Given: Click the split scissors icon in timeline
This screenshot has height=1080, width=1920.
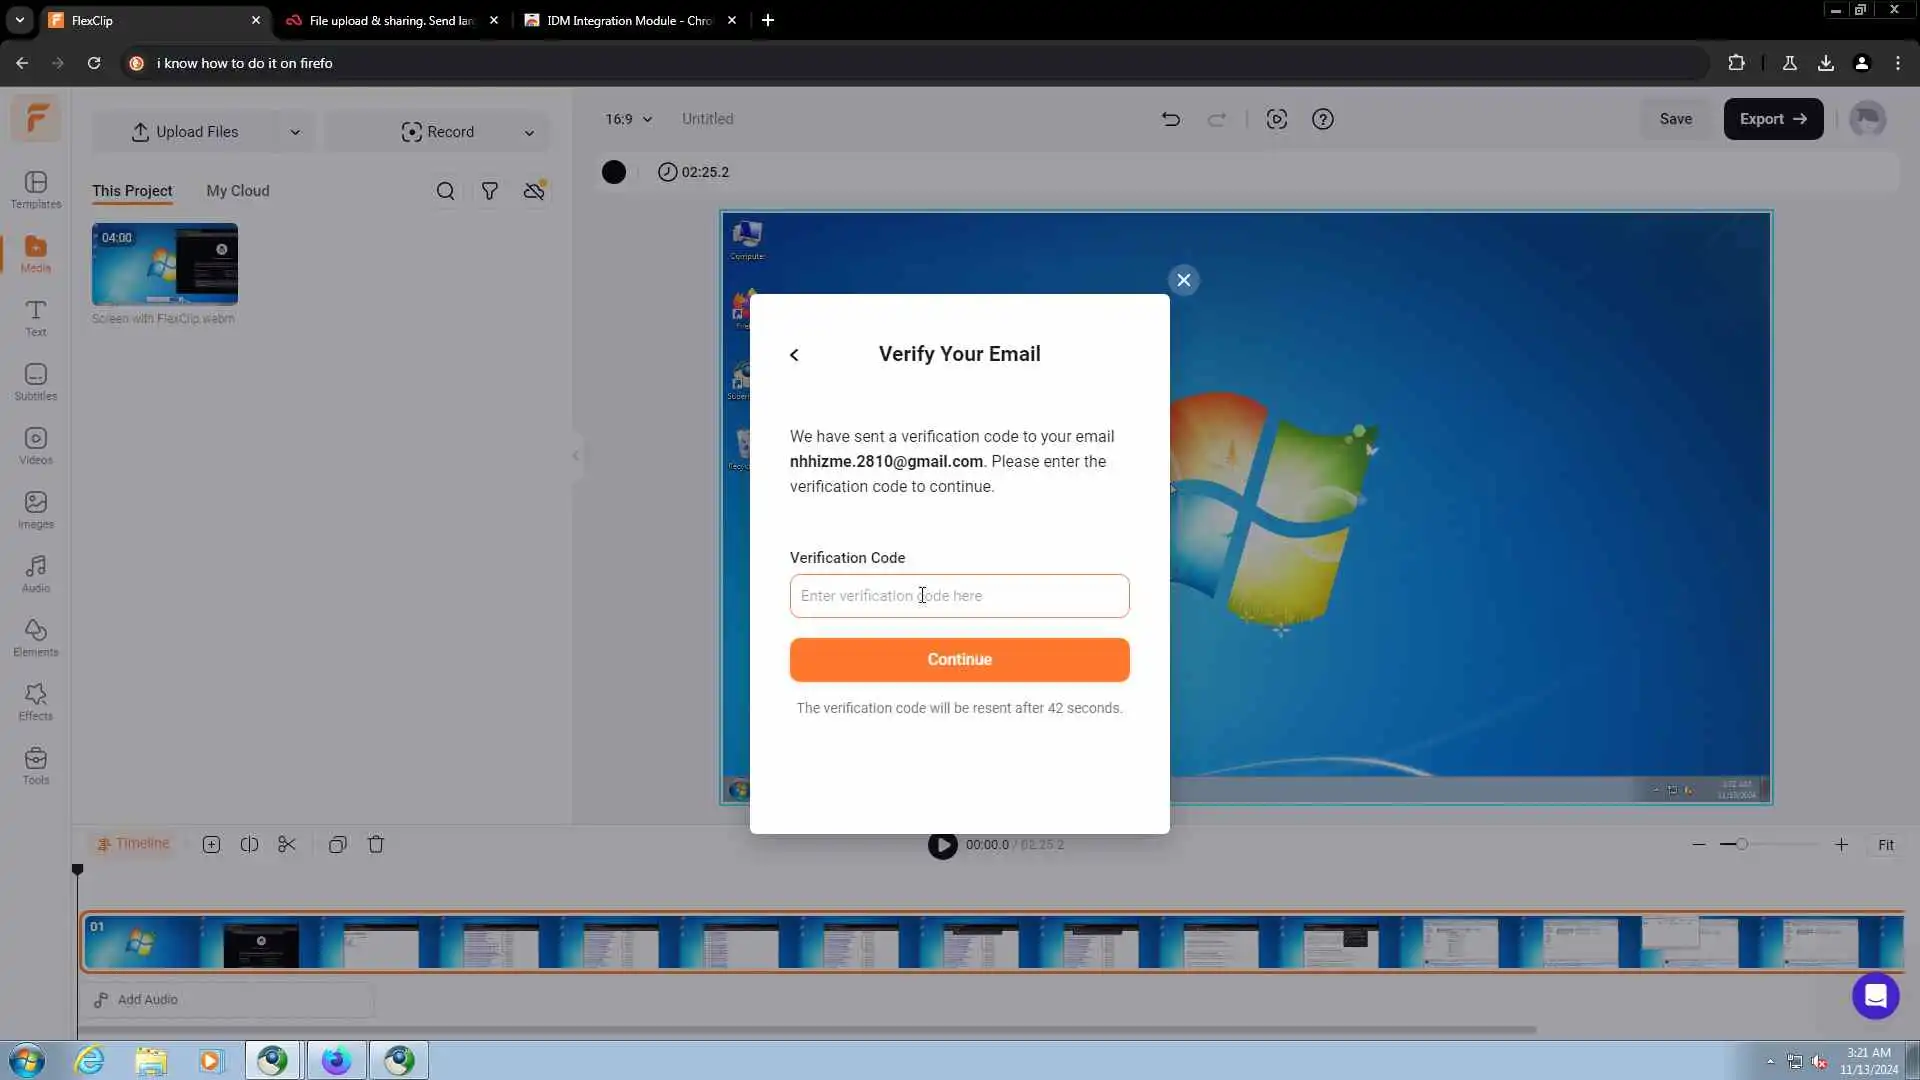Looking at the screenshot, I should pos(287,845).
